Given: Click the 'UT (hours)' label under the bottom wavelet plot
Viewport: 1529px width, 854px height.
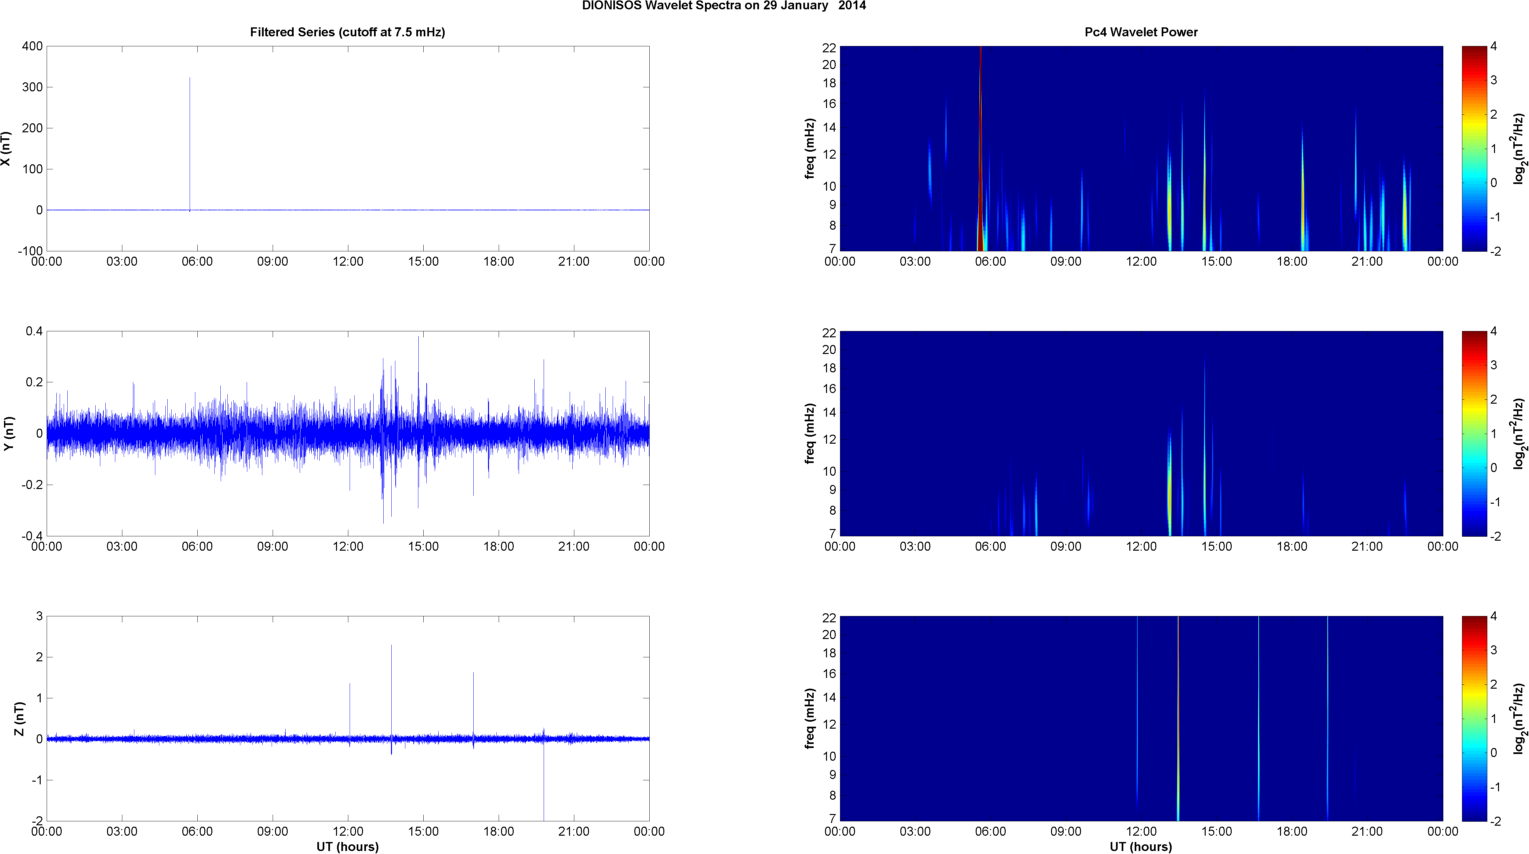Looking at the screenshot, I should (x=1141, y=847).
